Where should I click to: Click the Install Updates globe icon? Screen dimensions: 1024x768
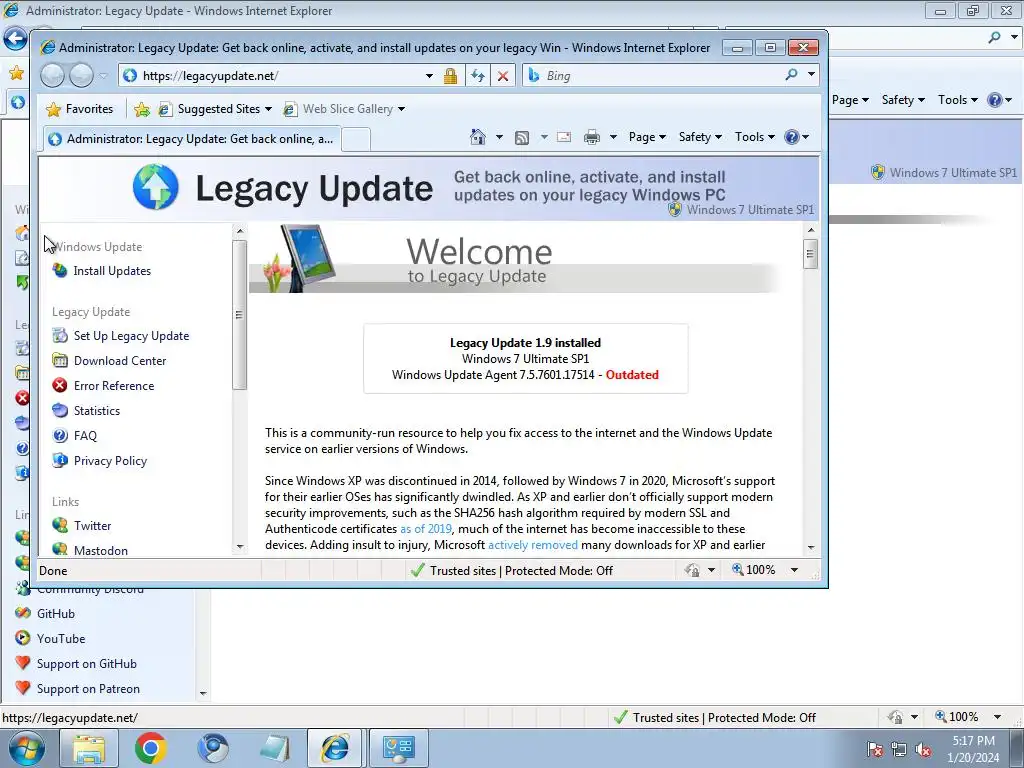point(60,270)
